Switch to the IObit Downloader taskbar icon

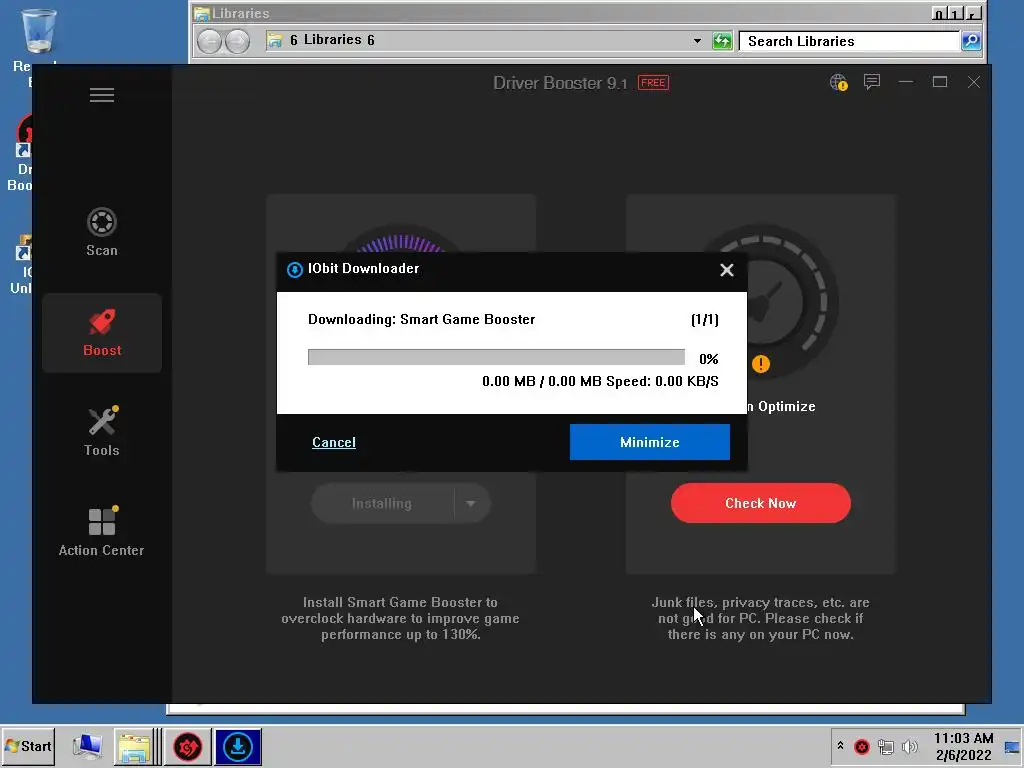point(238,746)
